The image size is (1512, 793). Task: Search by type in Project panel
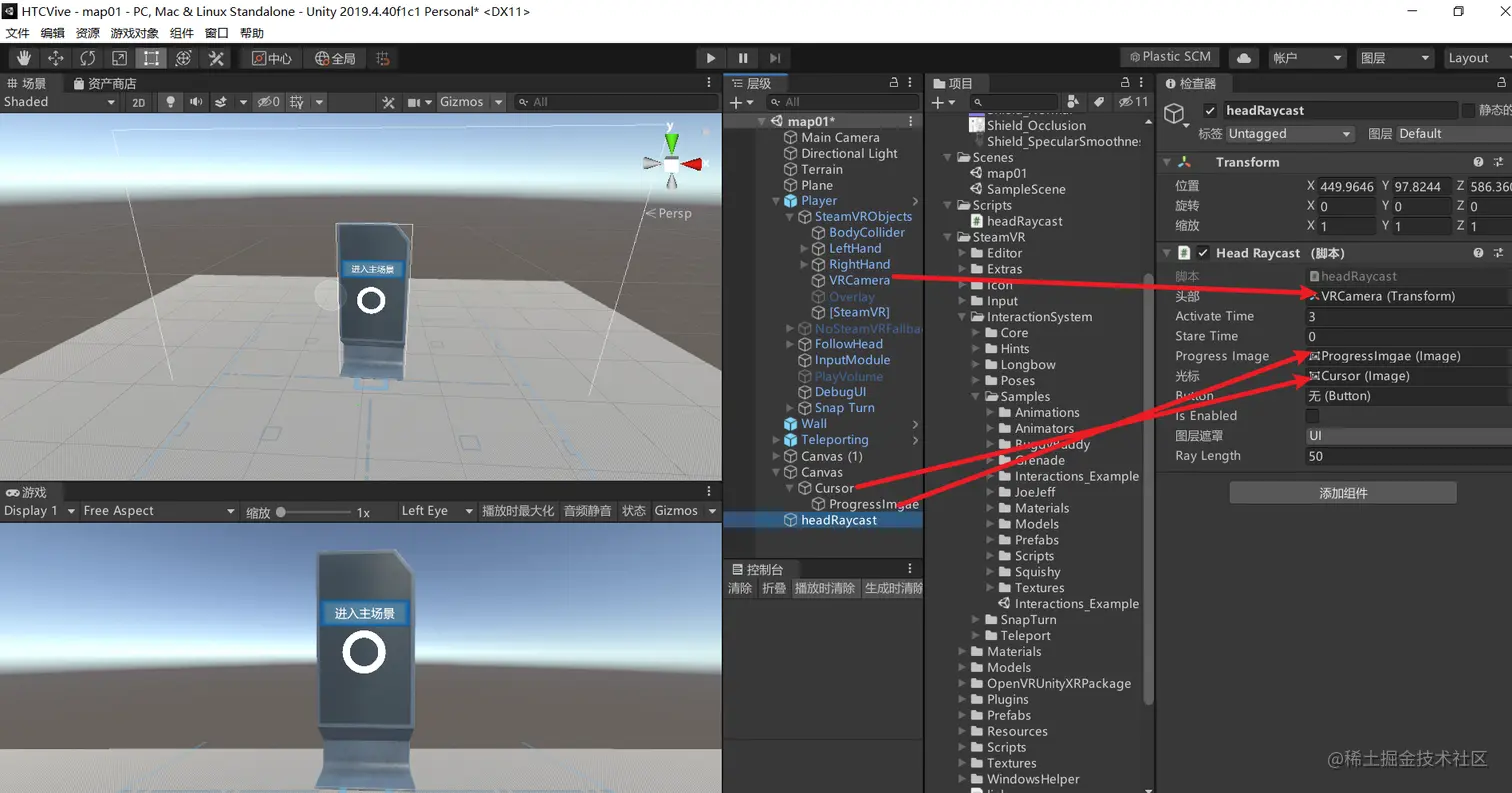[1074, 102]
